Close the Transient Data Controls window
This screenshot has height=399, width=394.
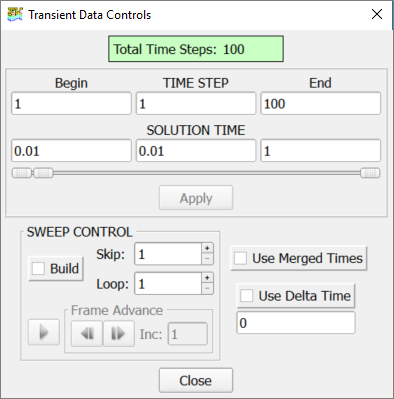377,14
